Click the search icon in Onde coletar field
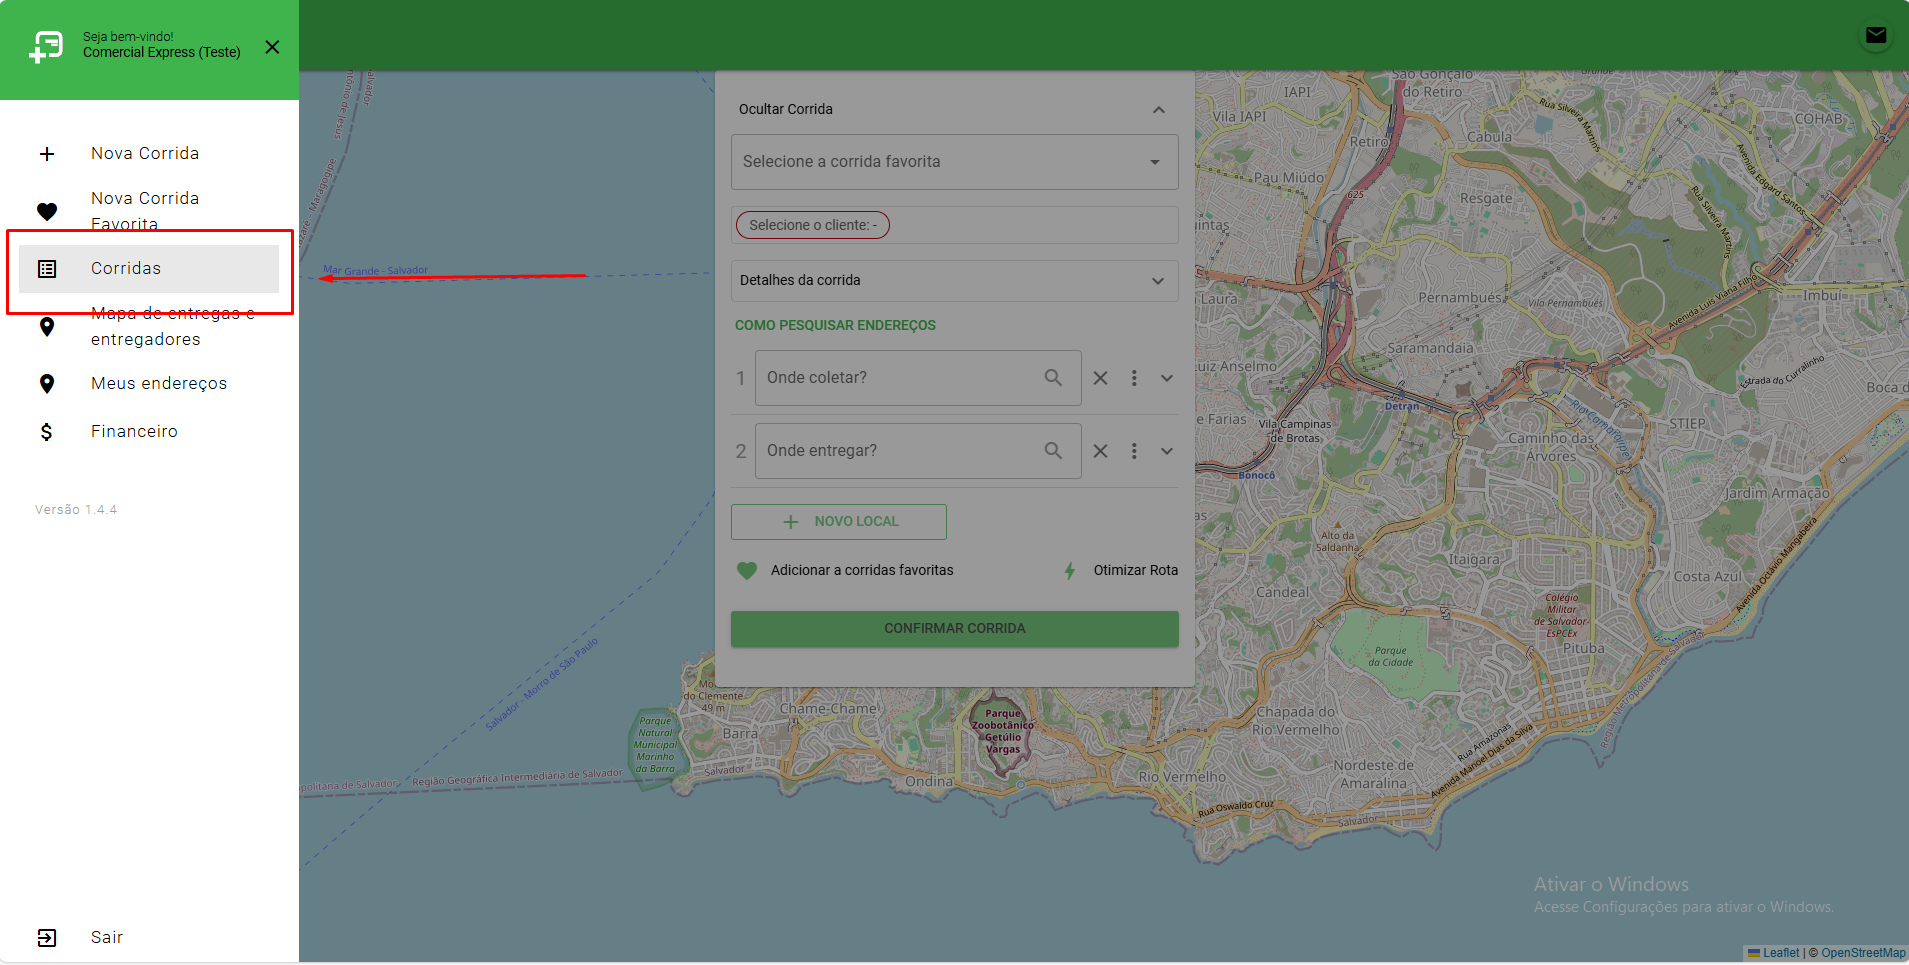The height and width of the screenshot is (965, 1909). click(1053, 378)
